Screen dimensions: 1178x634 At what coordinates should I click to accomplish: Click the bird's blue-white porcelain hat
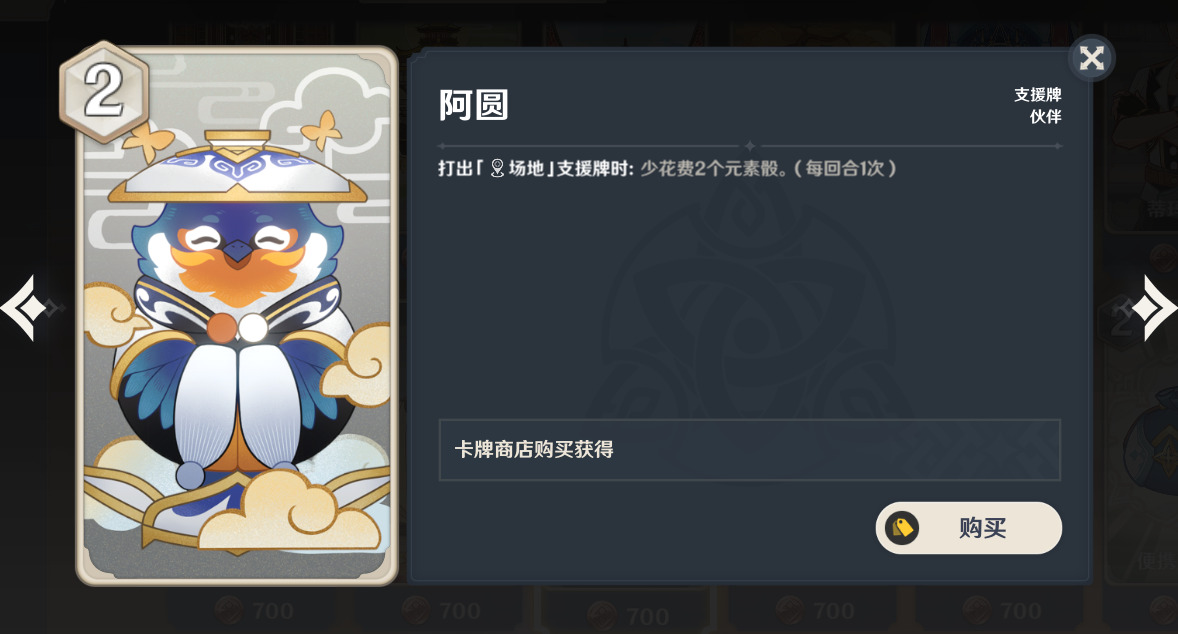(237, 167)
